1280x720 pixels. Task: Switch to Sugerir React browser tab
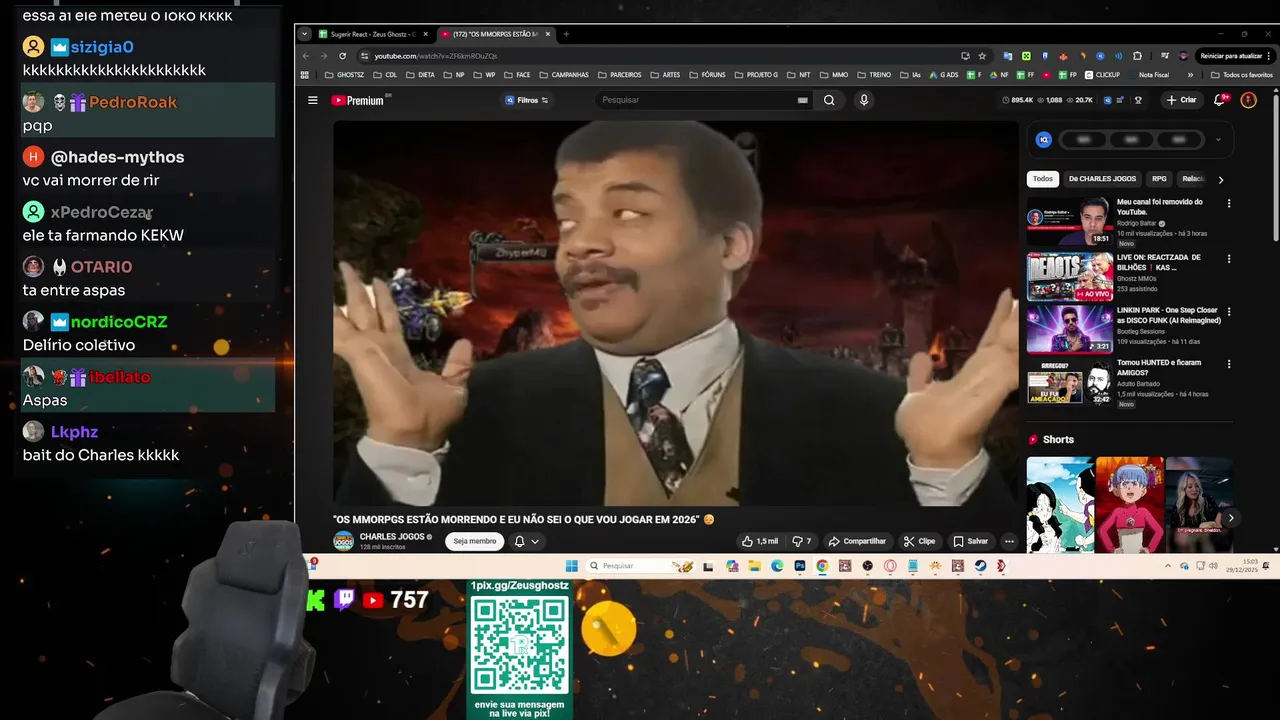point(375,34)
